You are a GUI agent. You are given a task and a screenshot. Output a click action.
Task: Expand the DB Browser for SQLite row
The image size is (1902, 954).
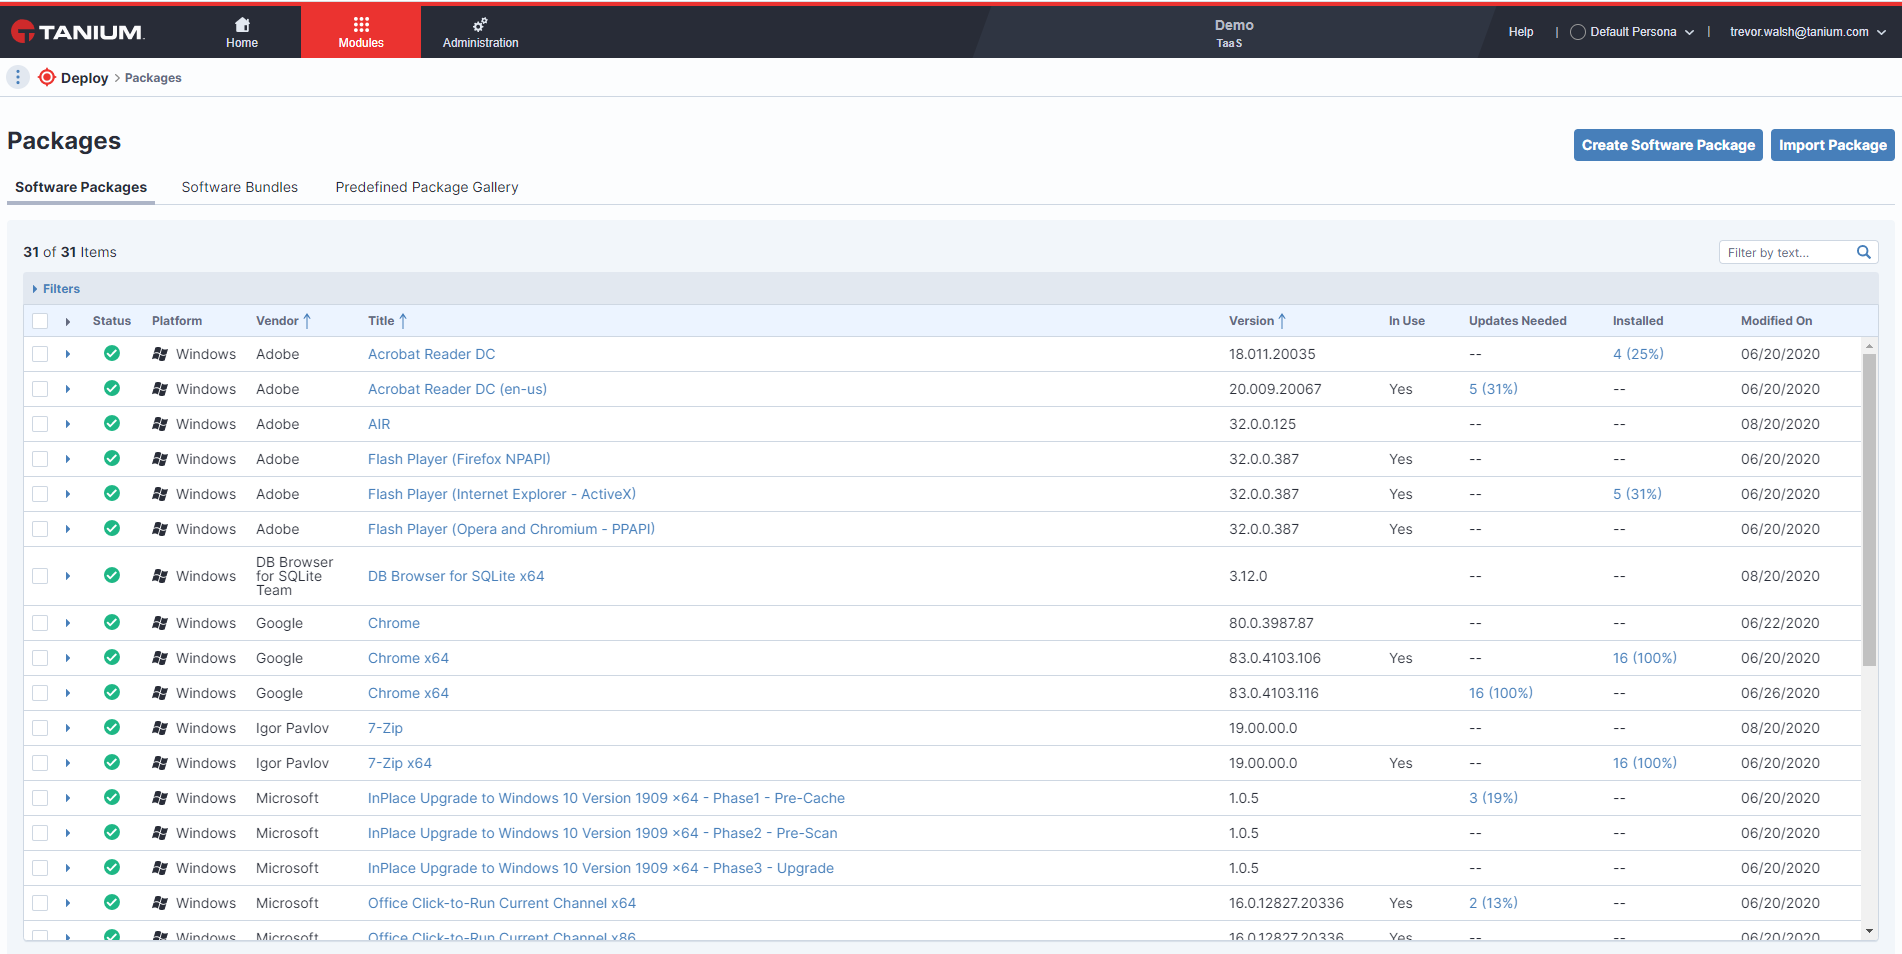[68, 576]
